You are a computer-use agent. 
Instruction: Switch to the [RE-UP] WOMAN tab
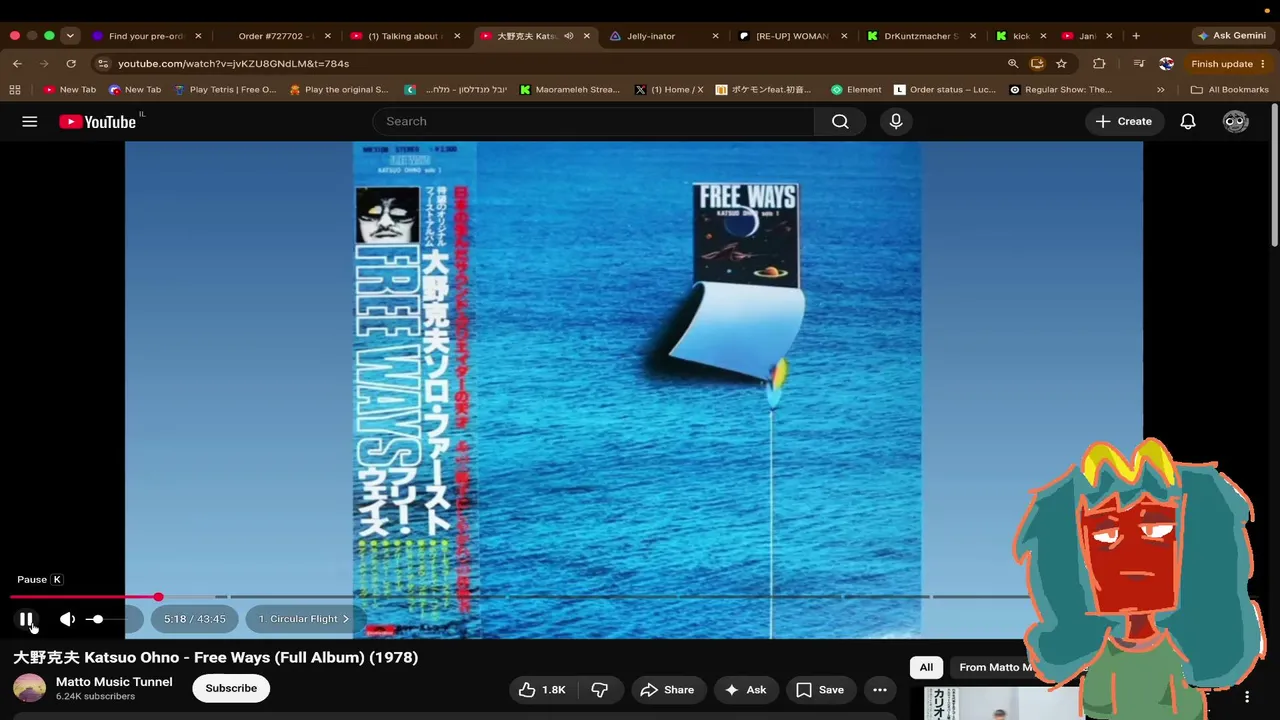click(792, 36)
